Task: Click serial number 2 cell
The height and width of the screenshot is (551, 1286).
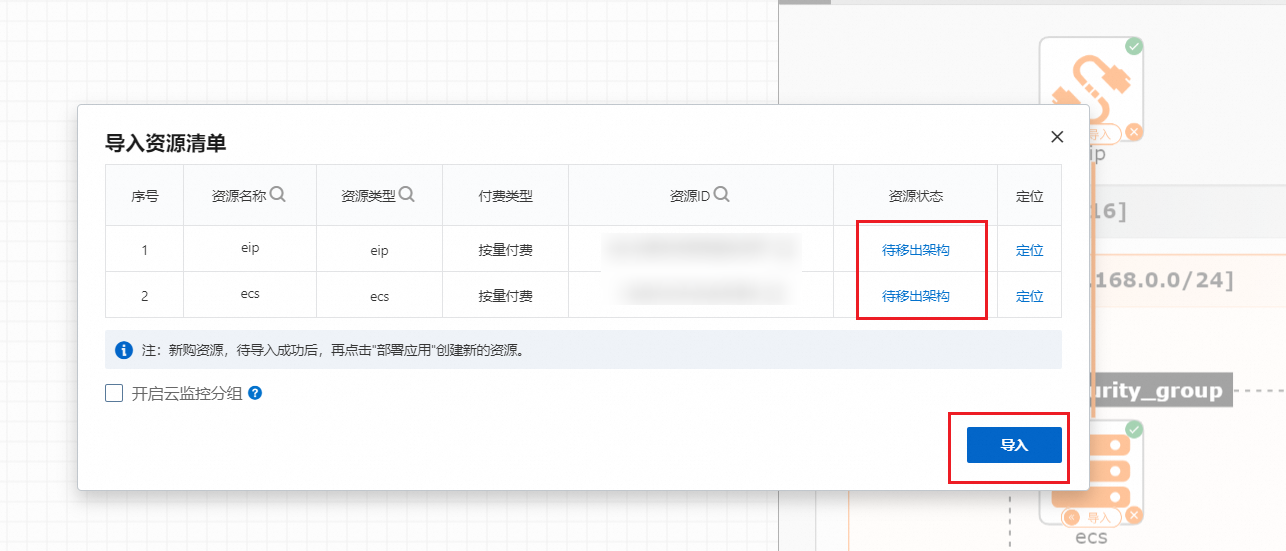Action: [145, 296]
